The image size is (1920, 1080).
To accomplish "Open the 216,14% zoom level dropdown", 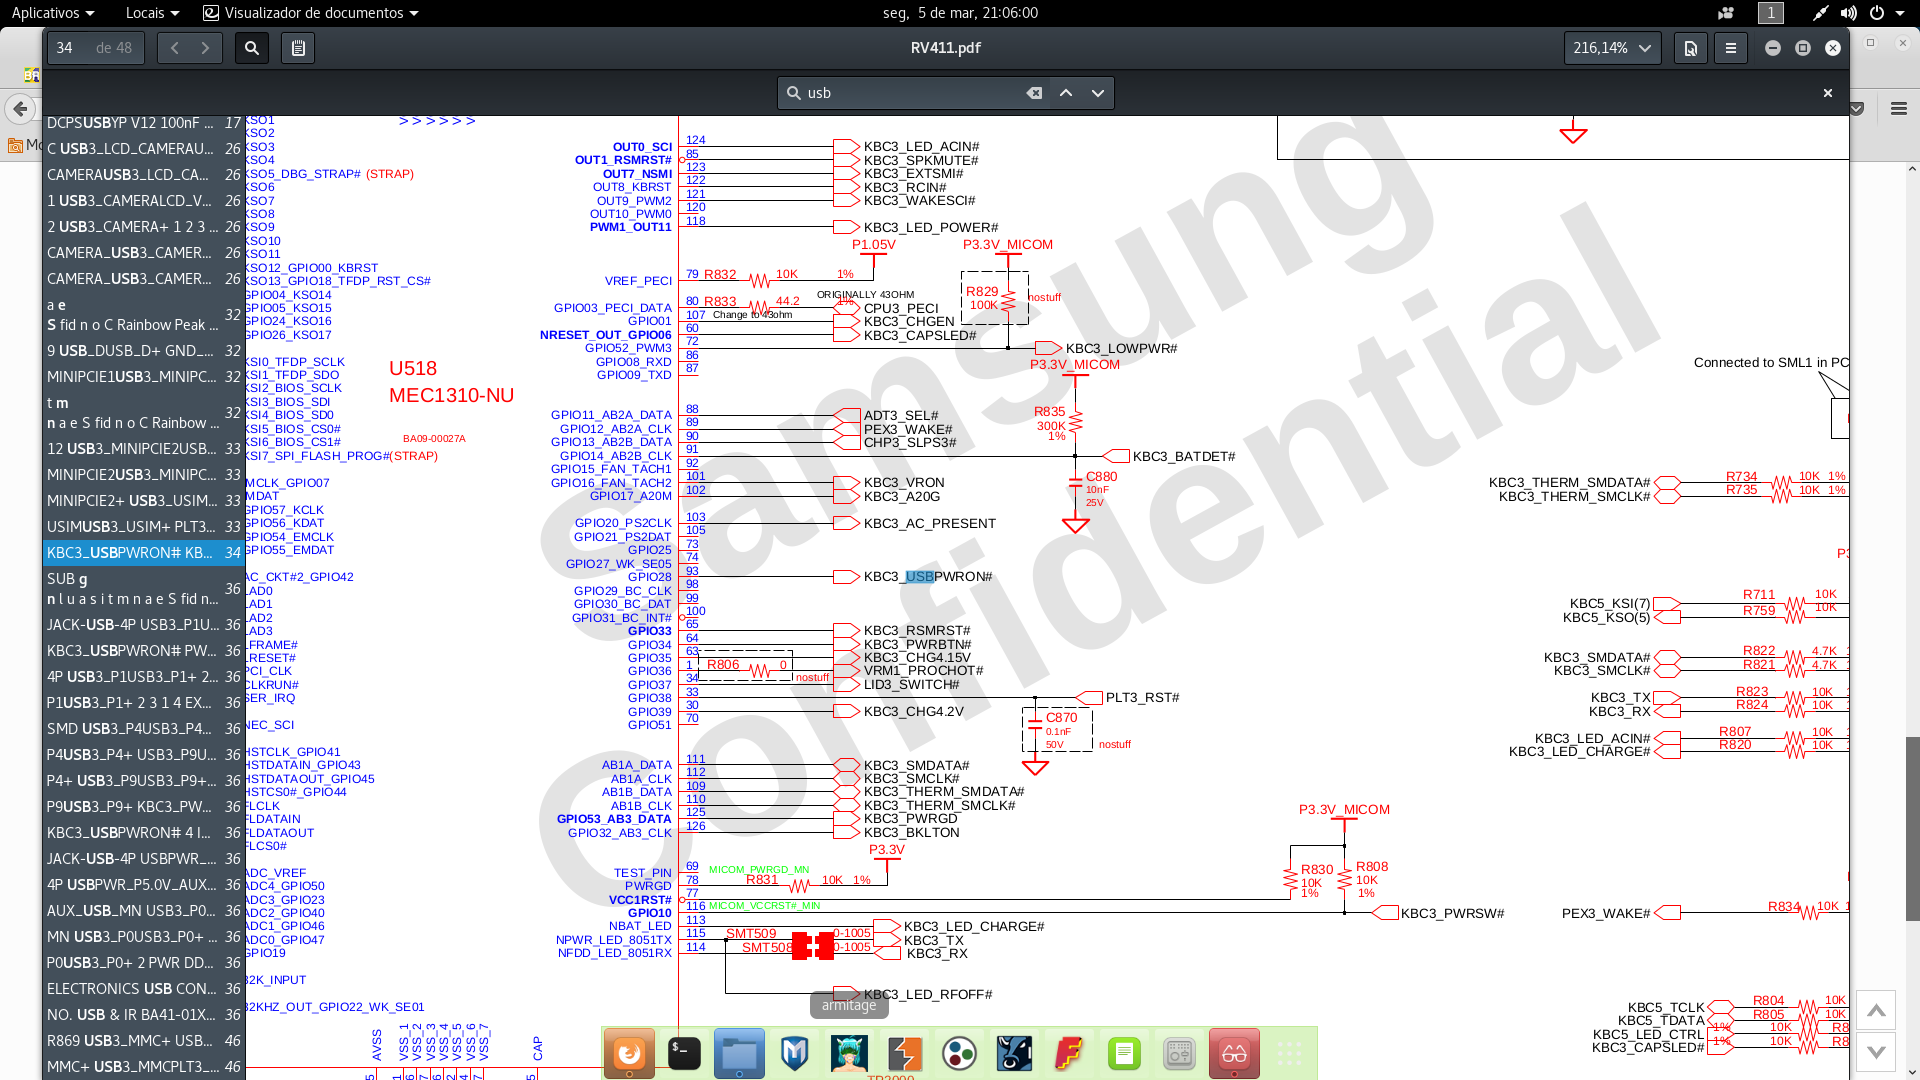I will 1612,48.
